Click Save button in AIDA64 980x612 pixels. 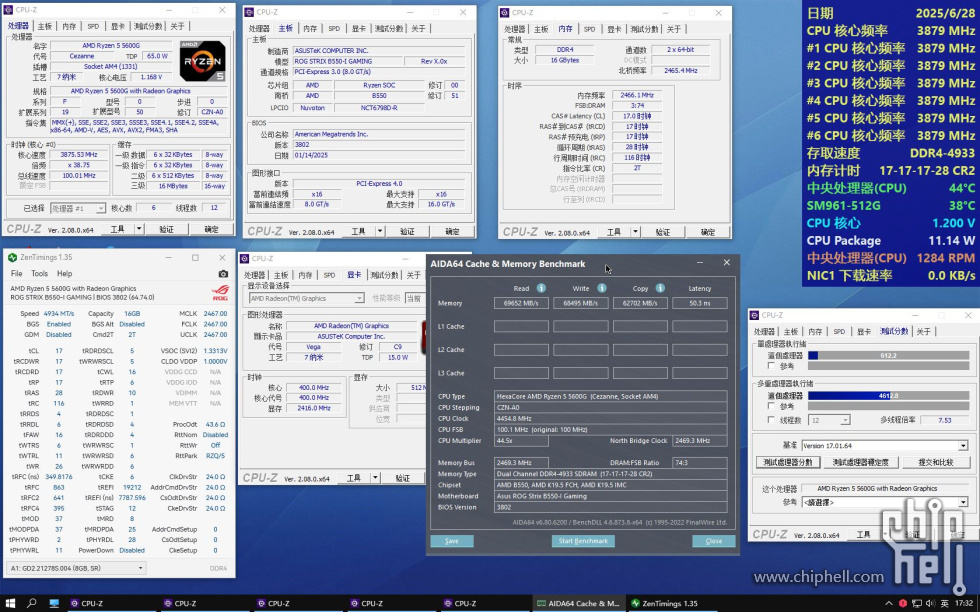[452, 541]
